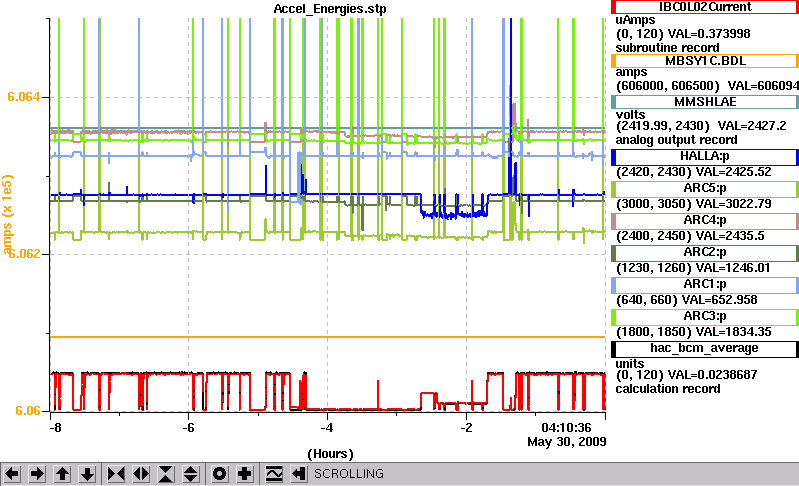Click the arrow-to-bar scroll mode icon
The height and width of the screenshot is (486, 799).
299,474
